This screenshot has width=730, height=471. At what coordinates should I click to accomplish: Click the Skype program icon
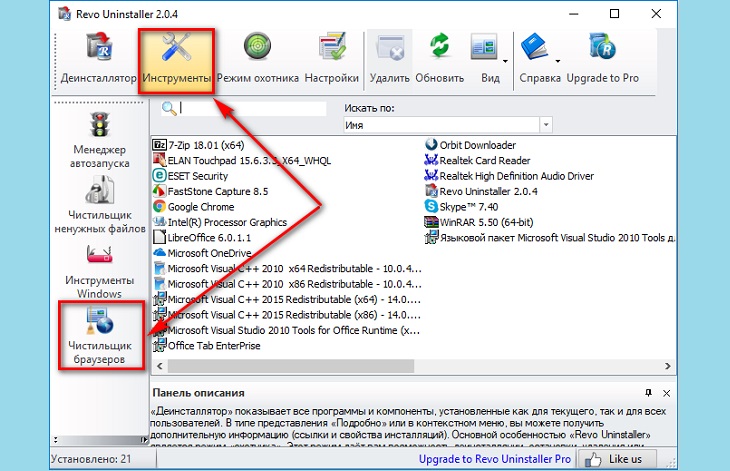tap(431, 206)
